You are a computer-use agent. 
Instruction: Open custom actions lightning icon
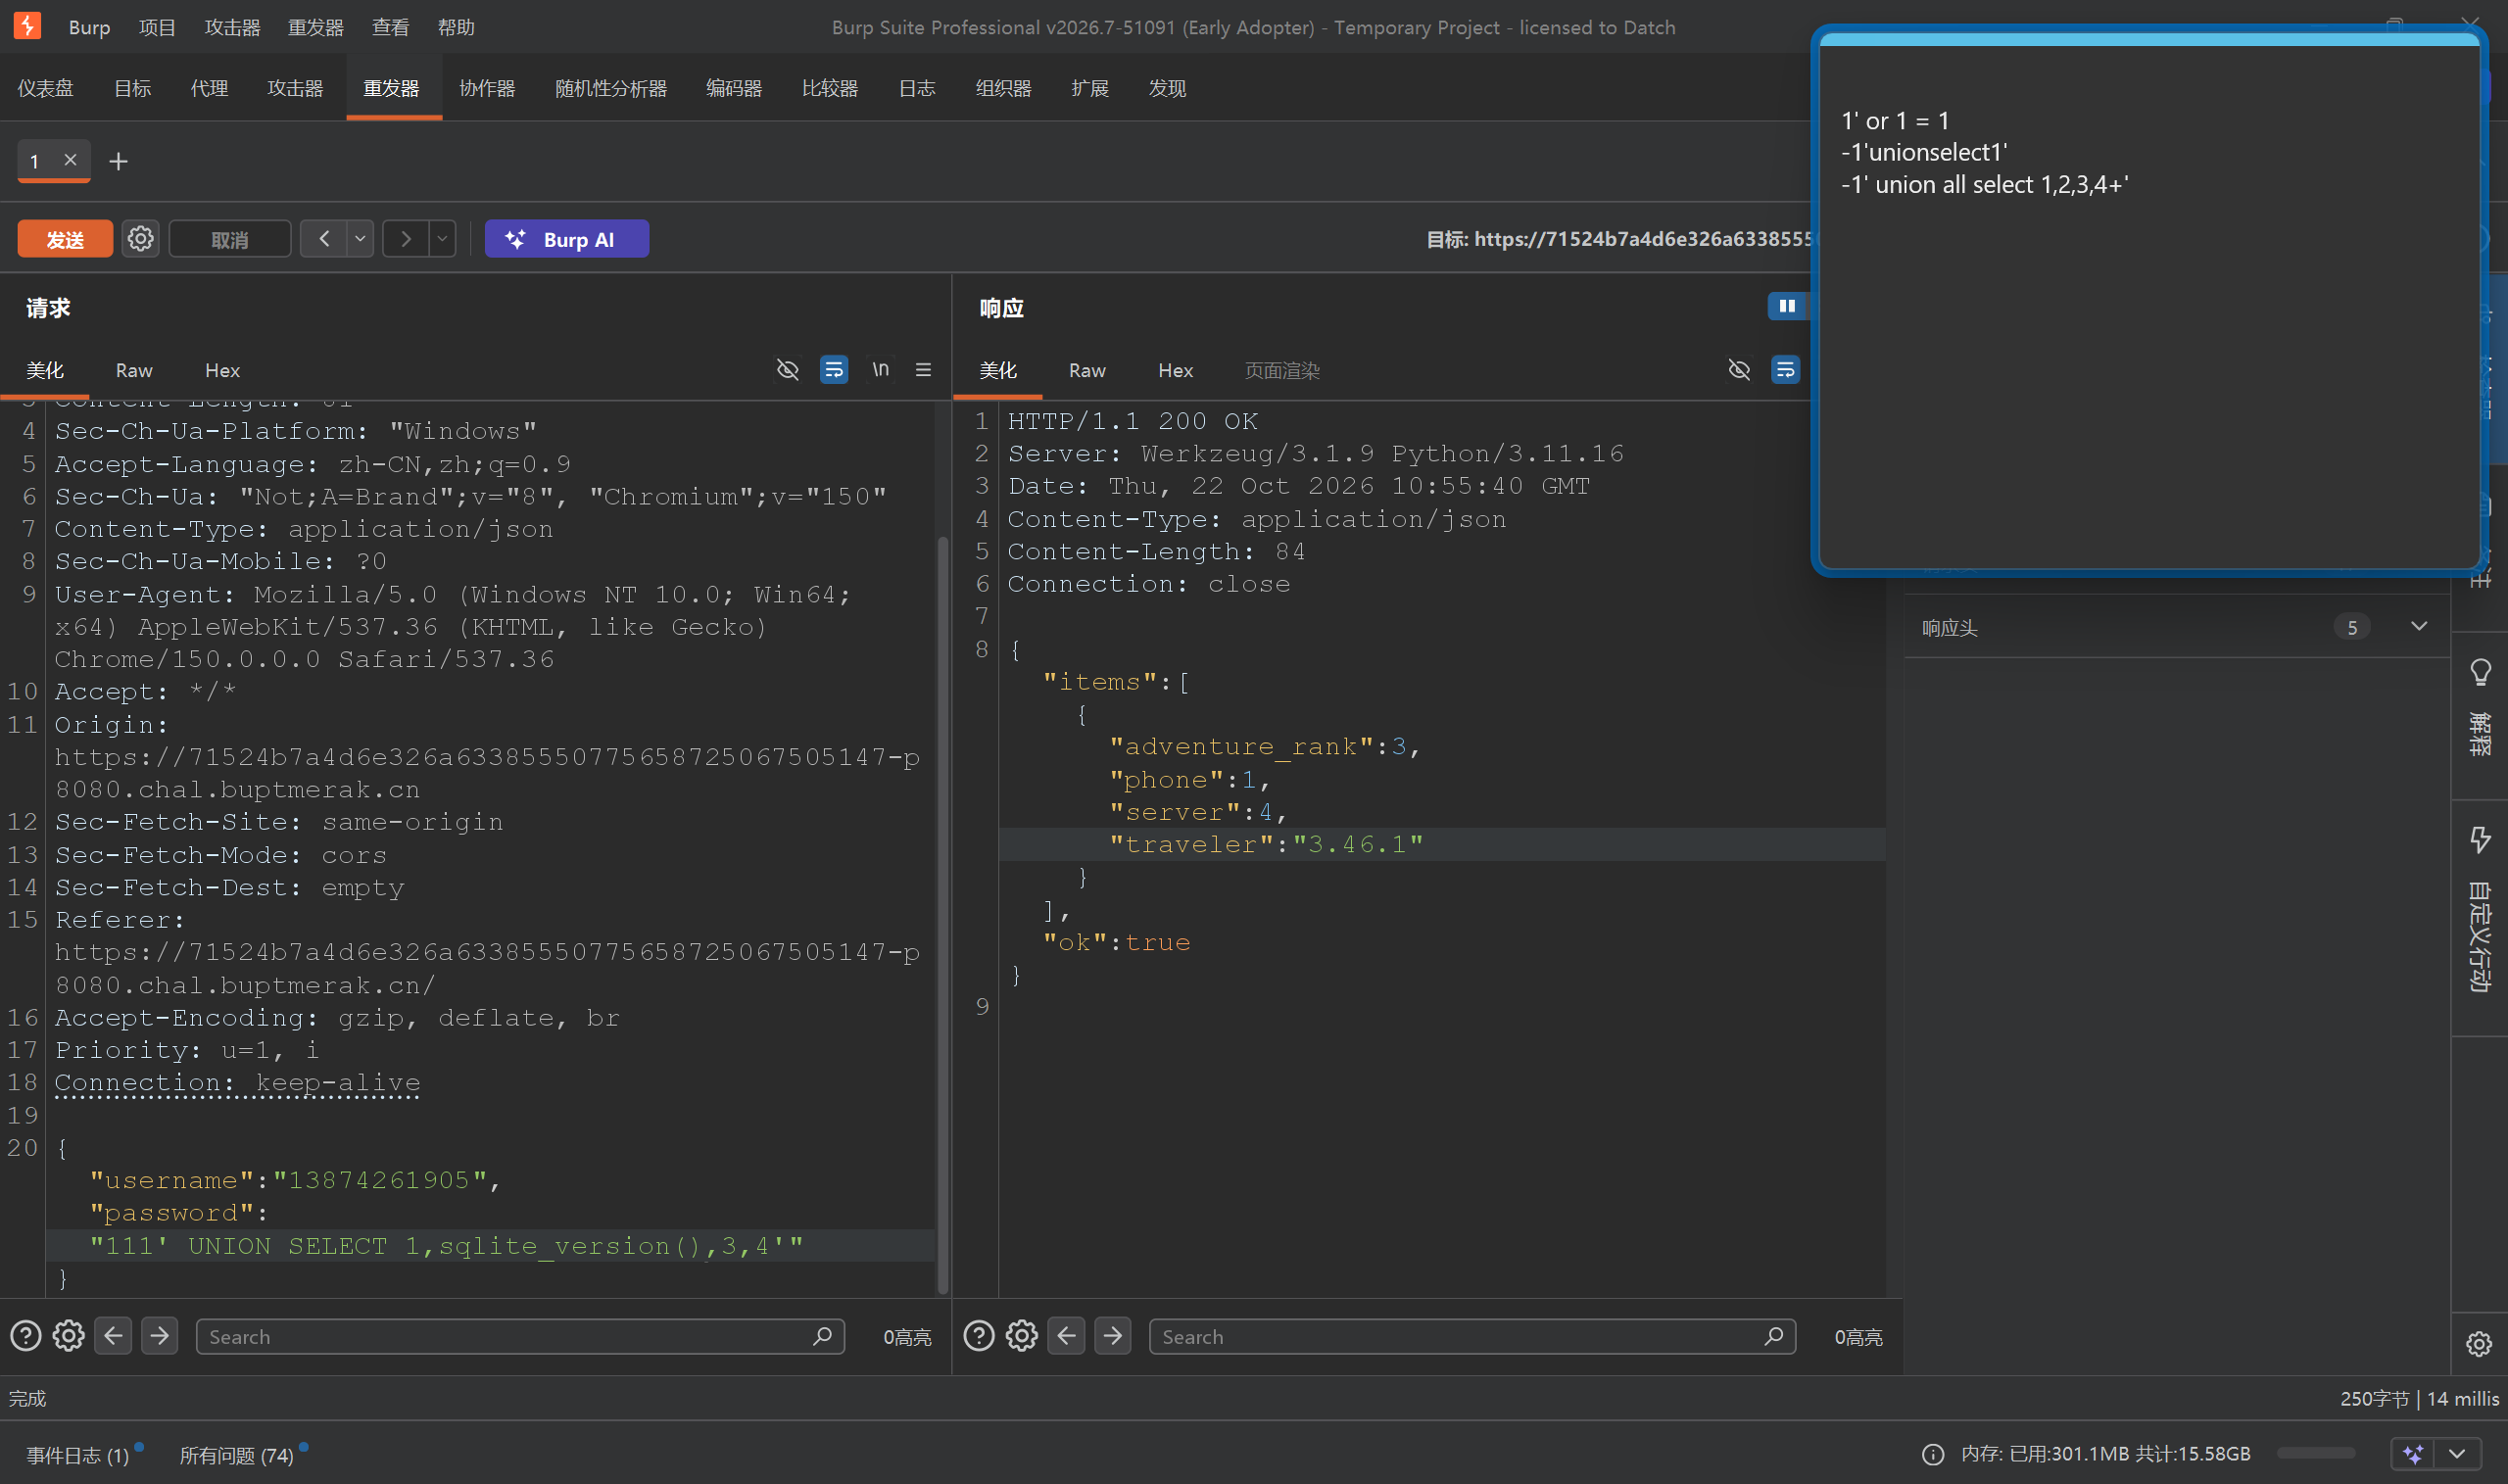2480,839
